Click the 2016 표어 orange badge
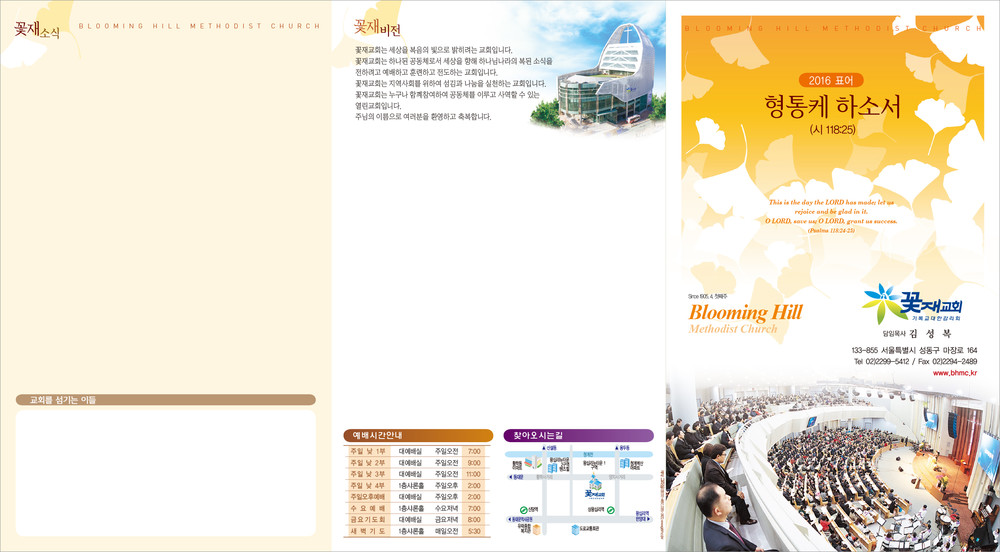 (x=831, y=80)
